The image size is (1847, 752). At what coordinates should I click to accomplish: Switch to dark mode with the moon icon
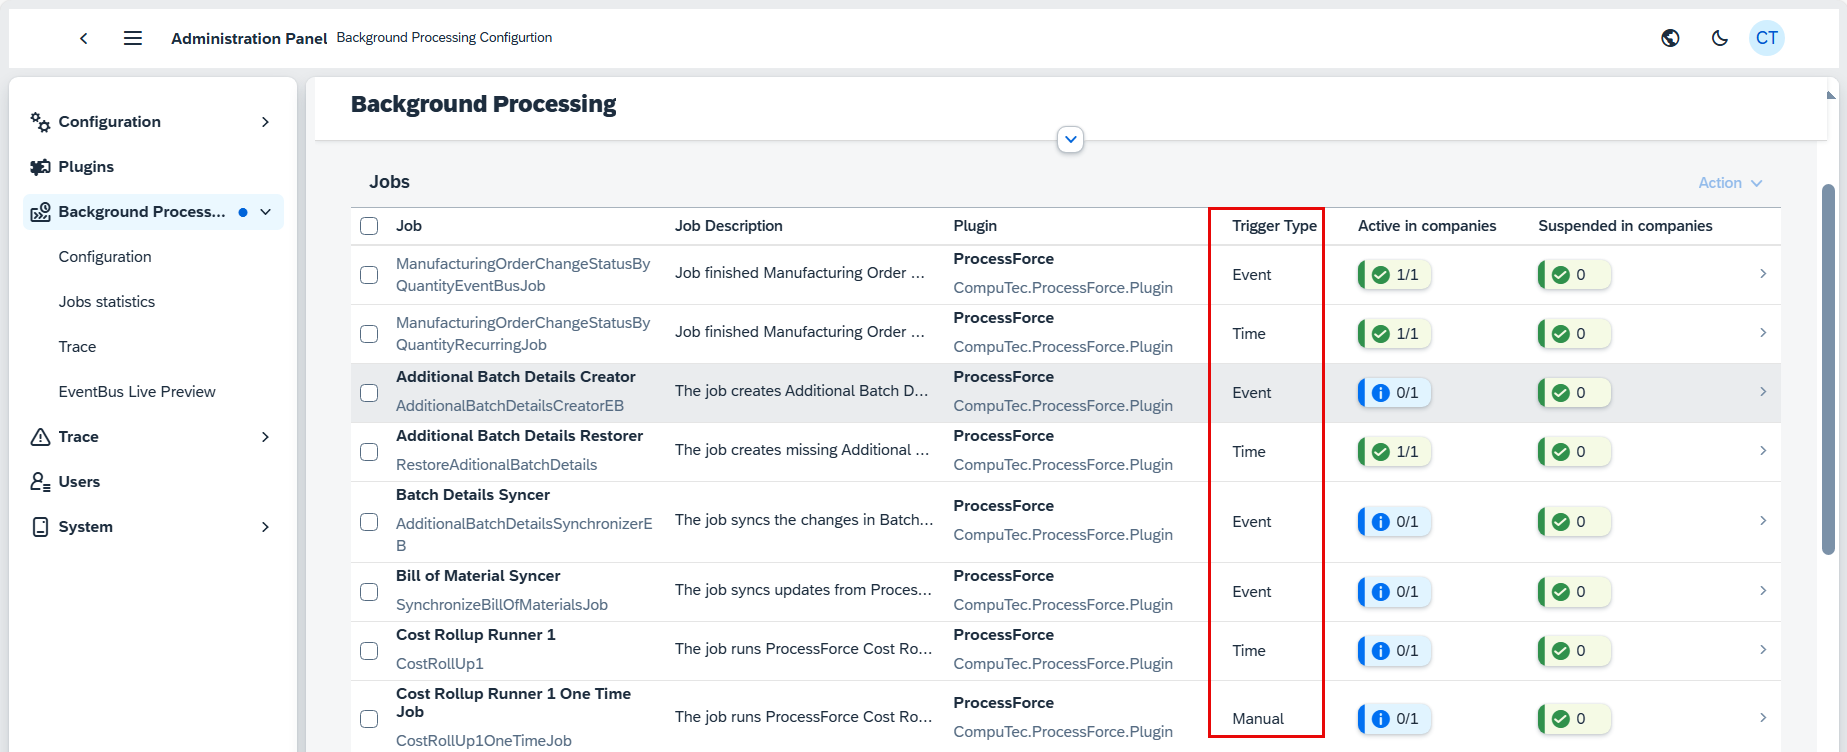click(x=1719, y=38)
